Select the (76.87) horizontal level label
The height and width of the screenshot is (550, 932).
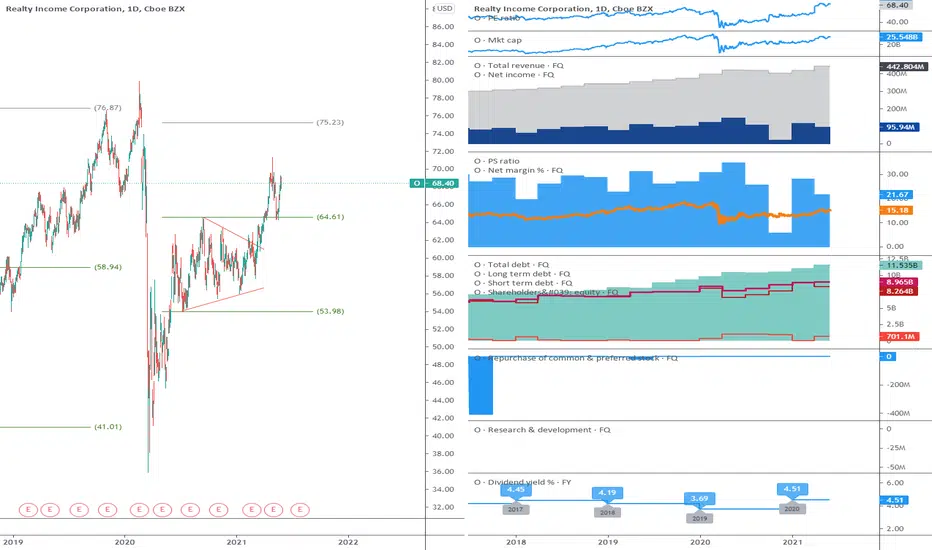pos(108,108)
